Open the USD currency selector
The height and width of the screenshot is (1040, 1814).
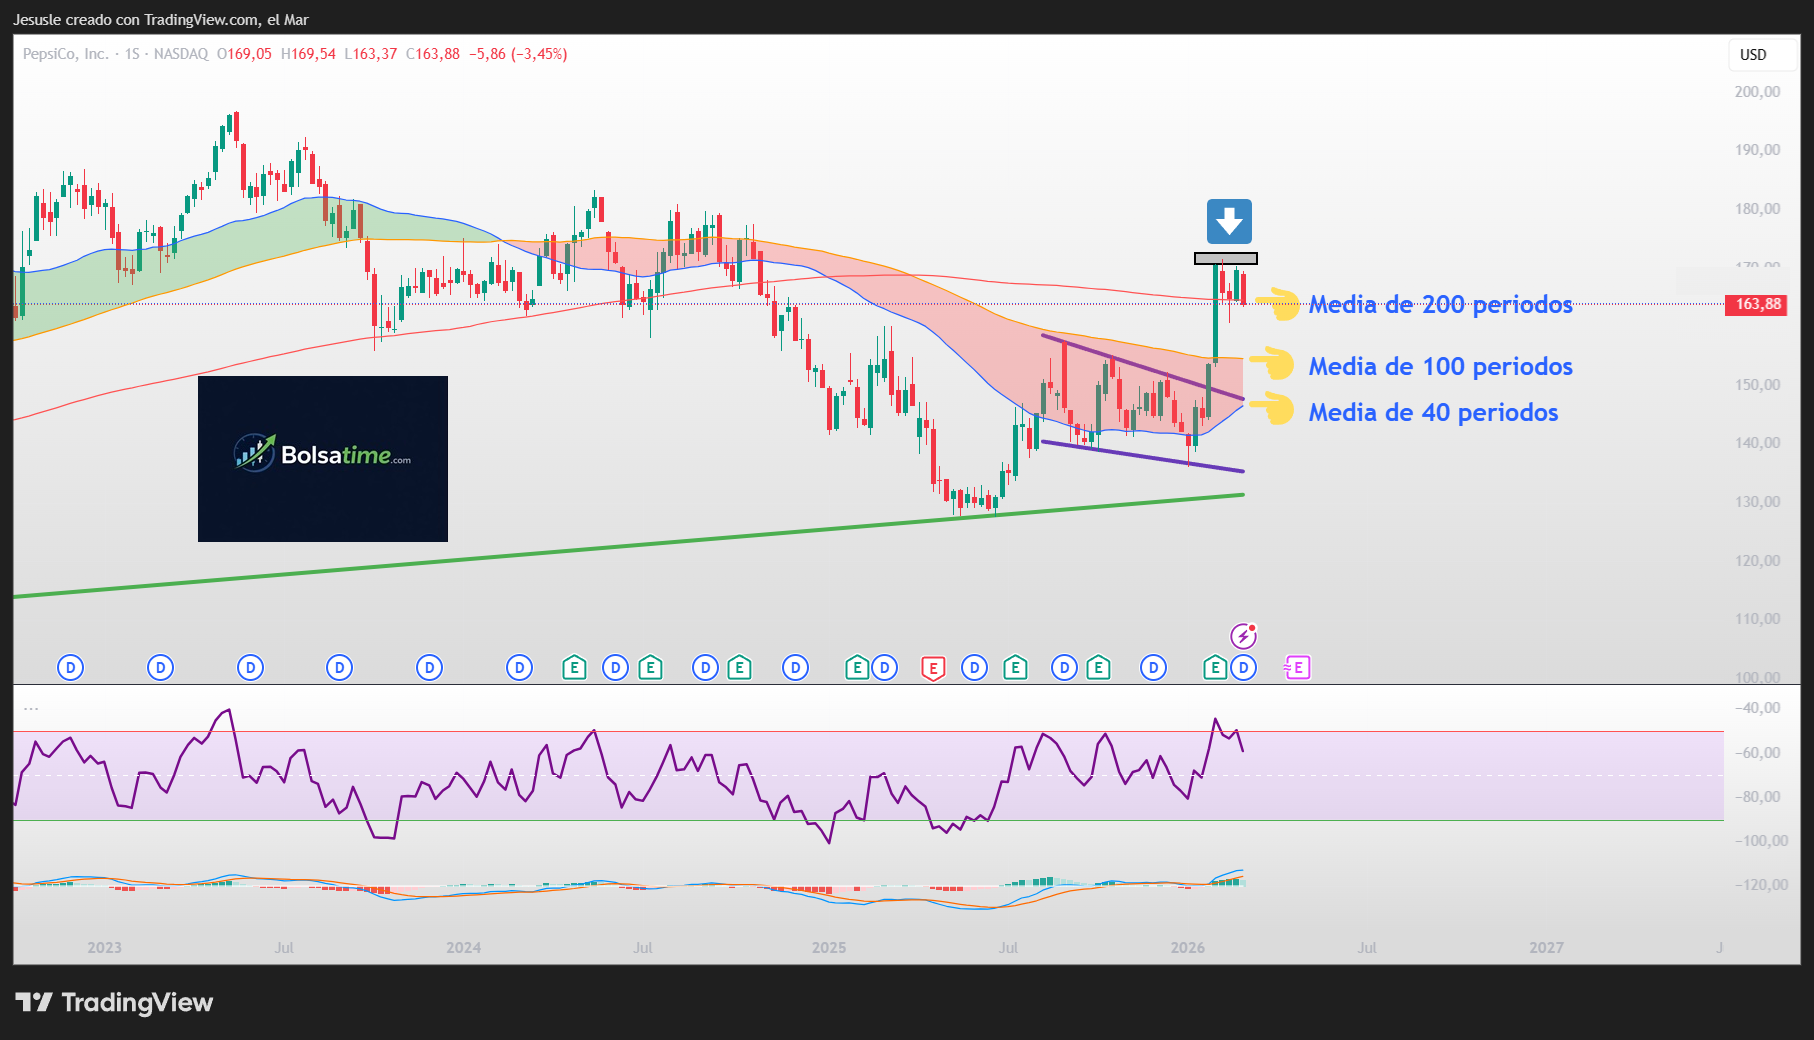[1752, 55]
